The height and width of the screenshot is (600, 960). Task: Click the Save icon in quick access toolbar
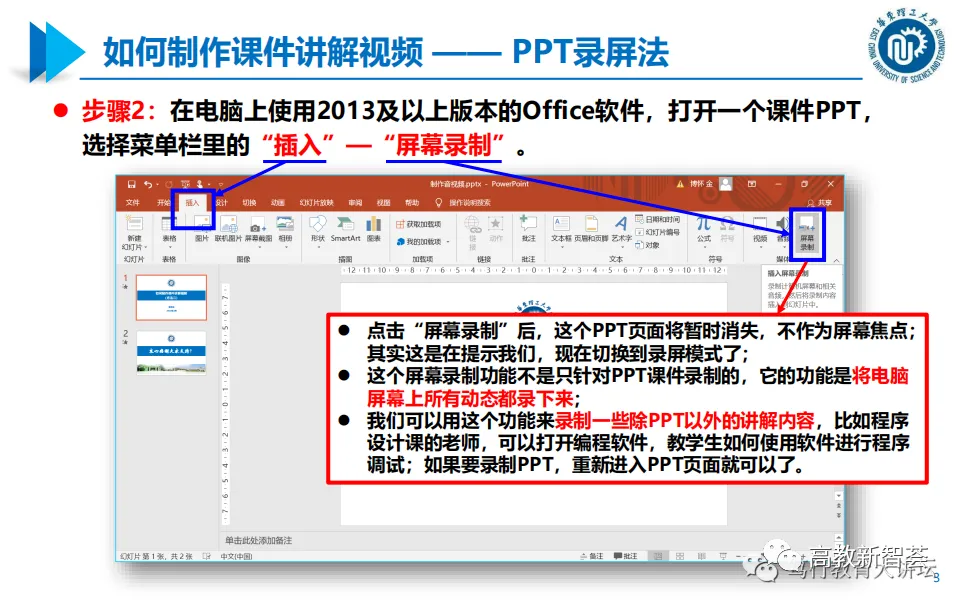pos(131,184)
